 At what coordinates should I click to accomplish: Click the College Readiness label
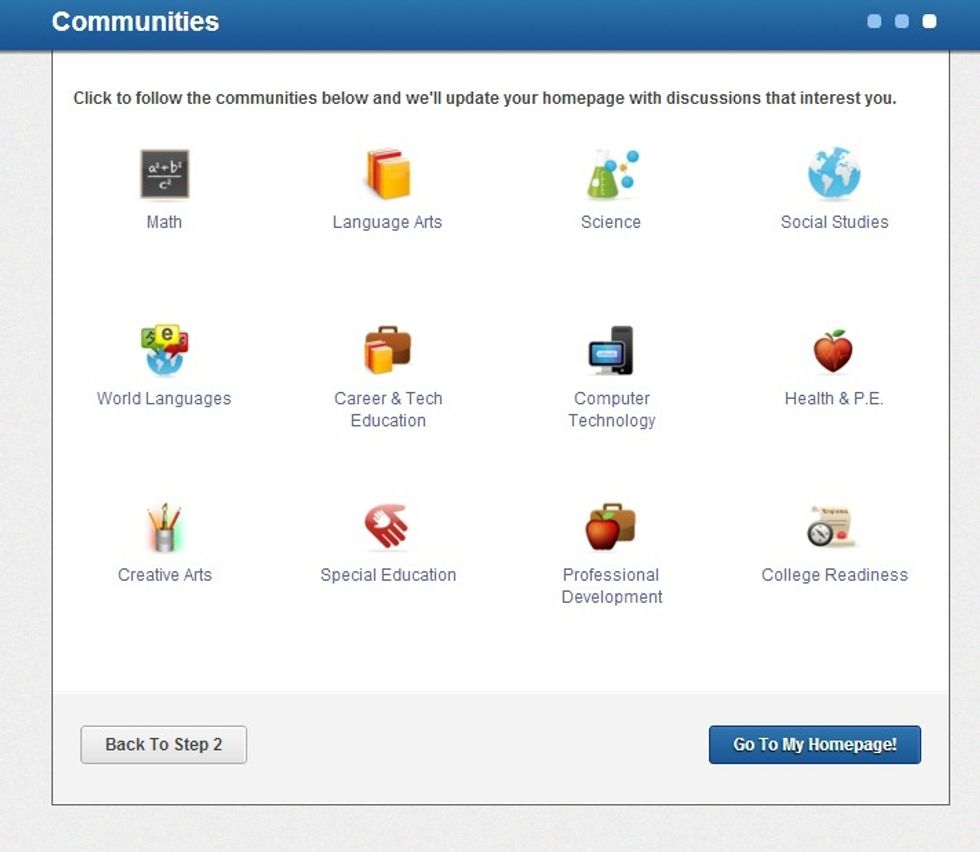pyautogui.click(x=834, y=574)
